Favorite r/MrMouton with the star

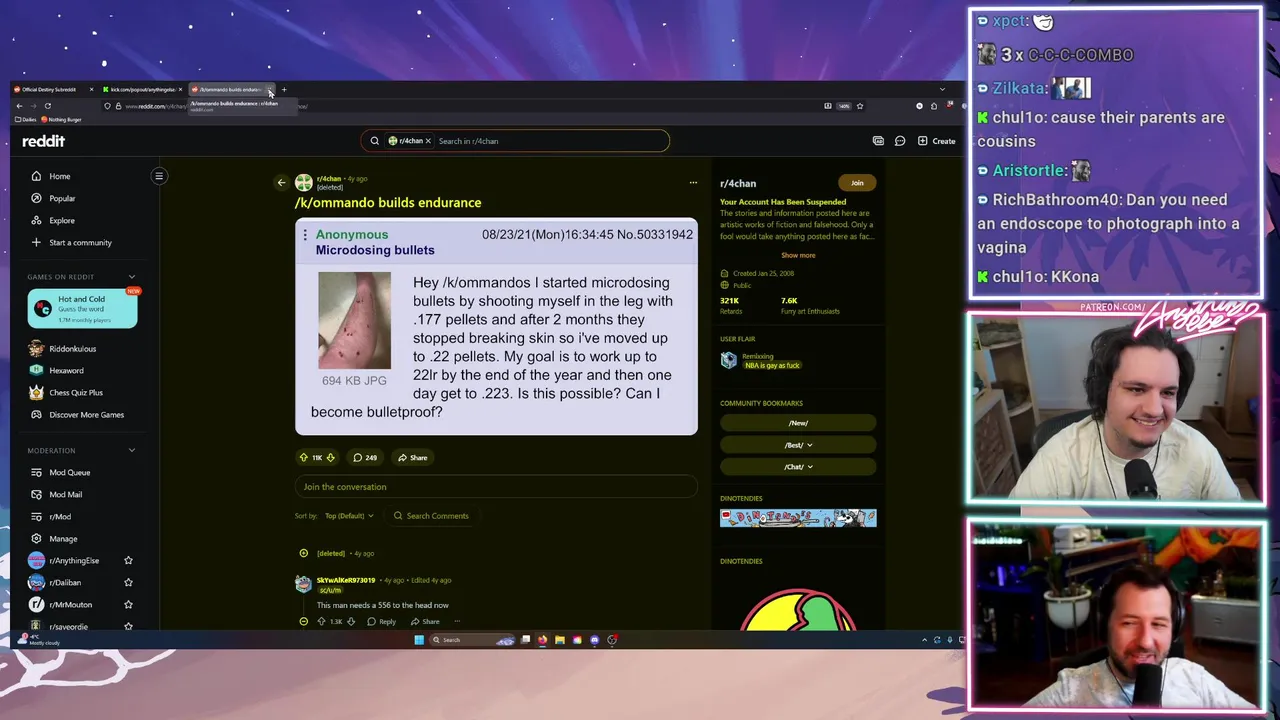coord(128,604)
